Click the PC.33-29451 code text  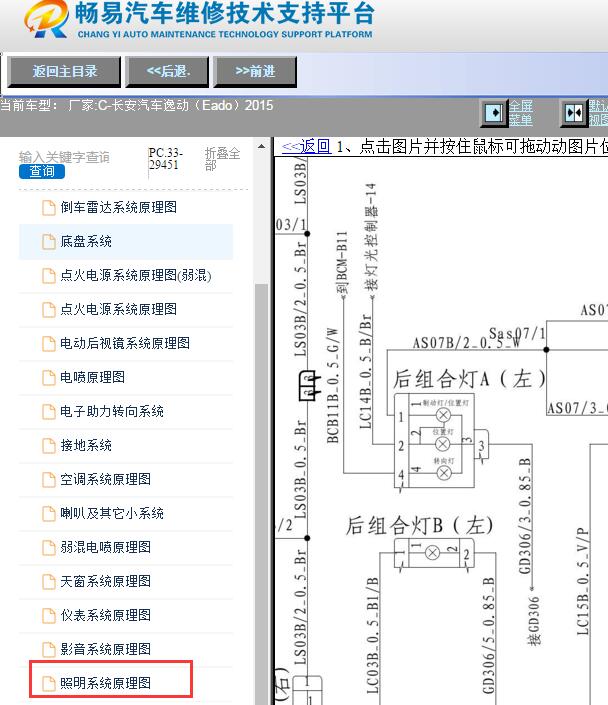click(x=165, y=159)
